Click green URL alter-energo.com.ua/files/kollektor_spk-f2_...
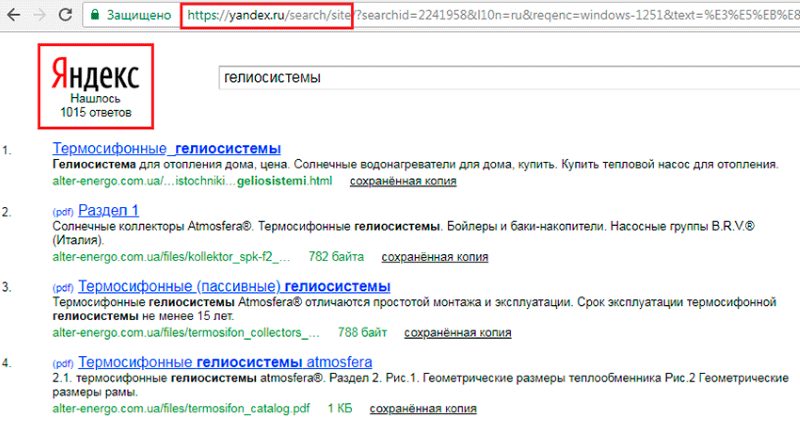 coord(171,257)
